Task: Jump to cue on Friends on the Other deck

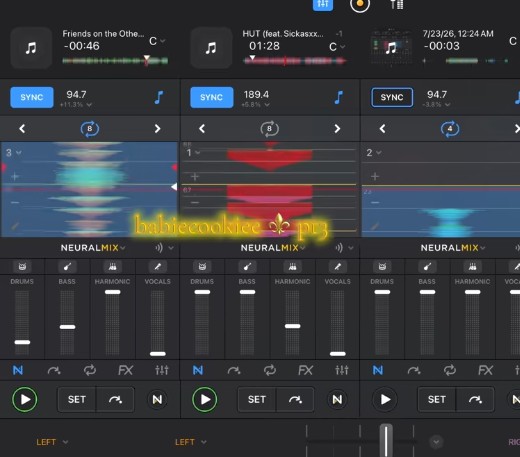Action: [x=115, y=399]
